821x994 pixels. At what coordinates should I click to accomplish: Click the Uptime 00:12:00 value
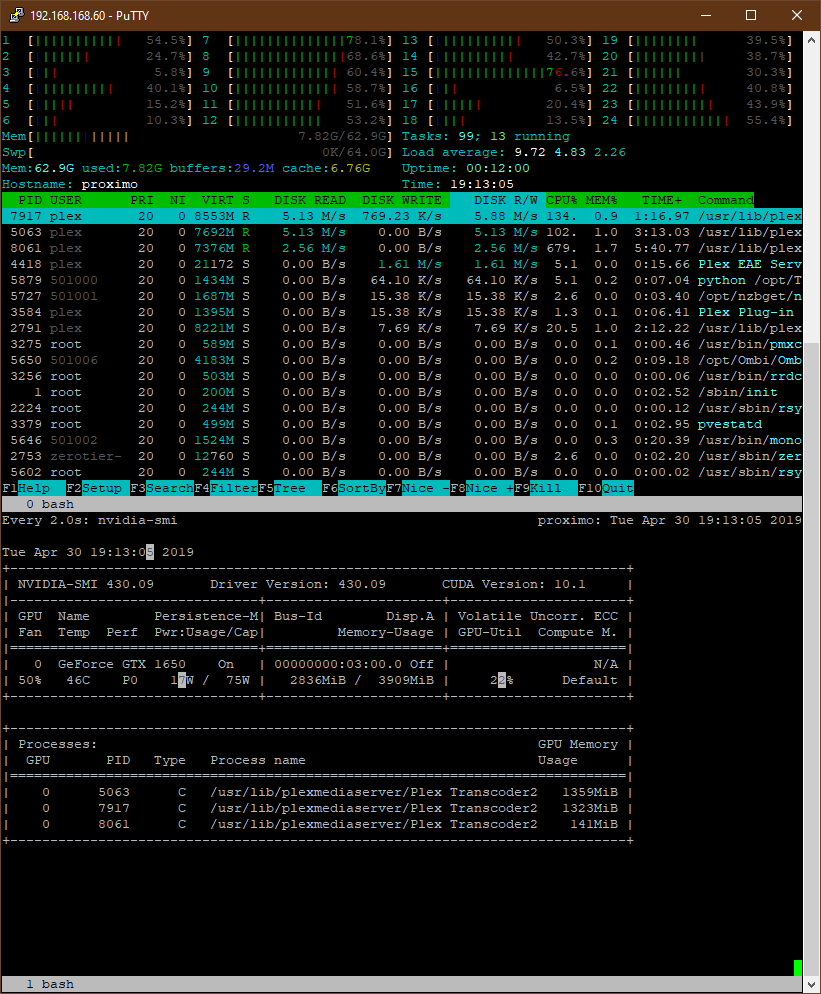498,168
